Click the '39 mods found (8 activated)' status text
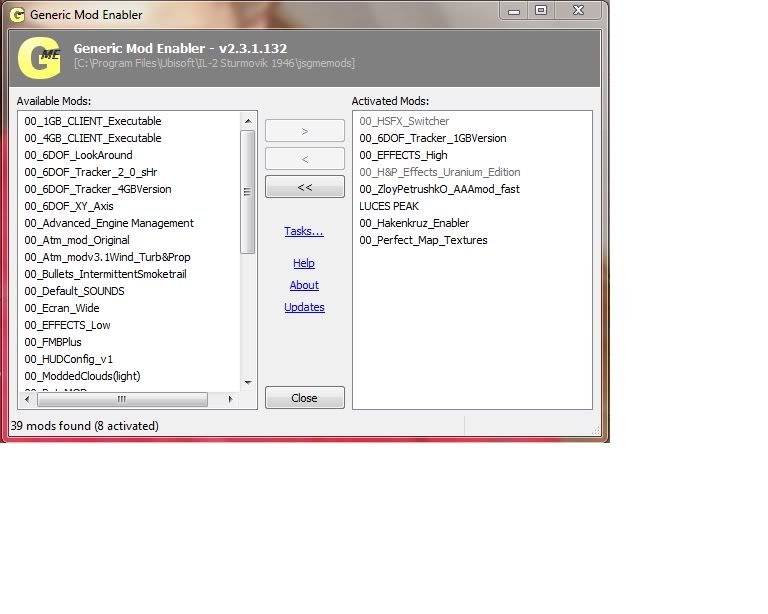Image resolution: width=768 pixels, height=614 pixels. click(85, 426)
